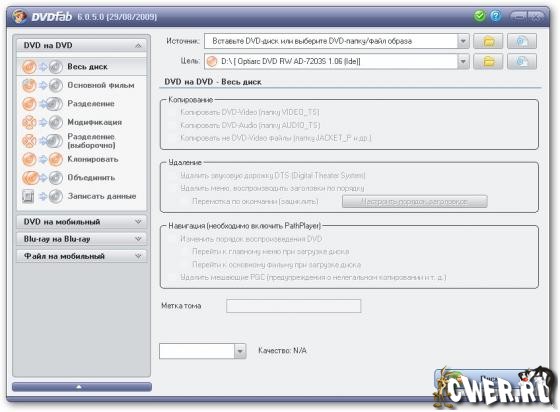Click the Цель target drive field

[331, 61]
